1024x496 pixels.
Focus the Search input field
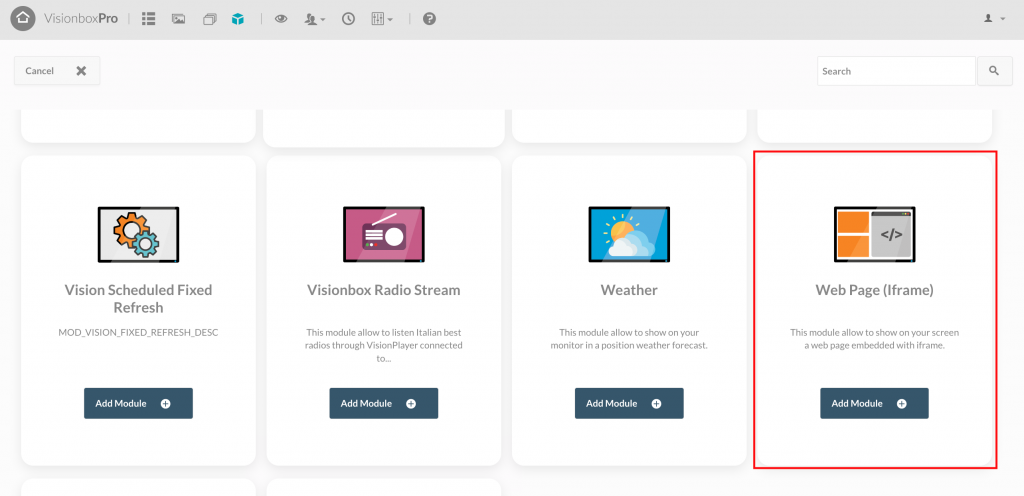(896, 71)
